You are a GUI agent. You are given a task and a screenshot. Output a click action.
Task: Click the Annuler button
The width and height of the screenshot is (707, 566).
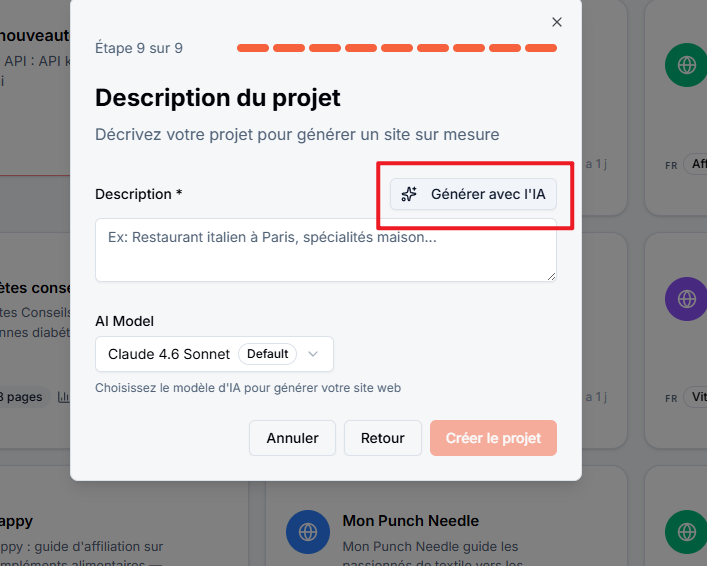[x=292, y=438]
